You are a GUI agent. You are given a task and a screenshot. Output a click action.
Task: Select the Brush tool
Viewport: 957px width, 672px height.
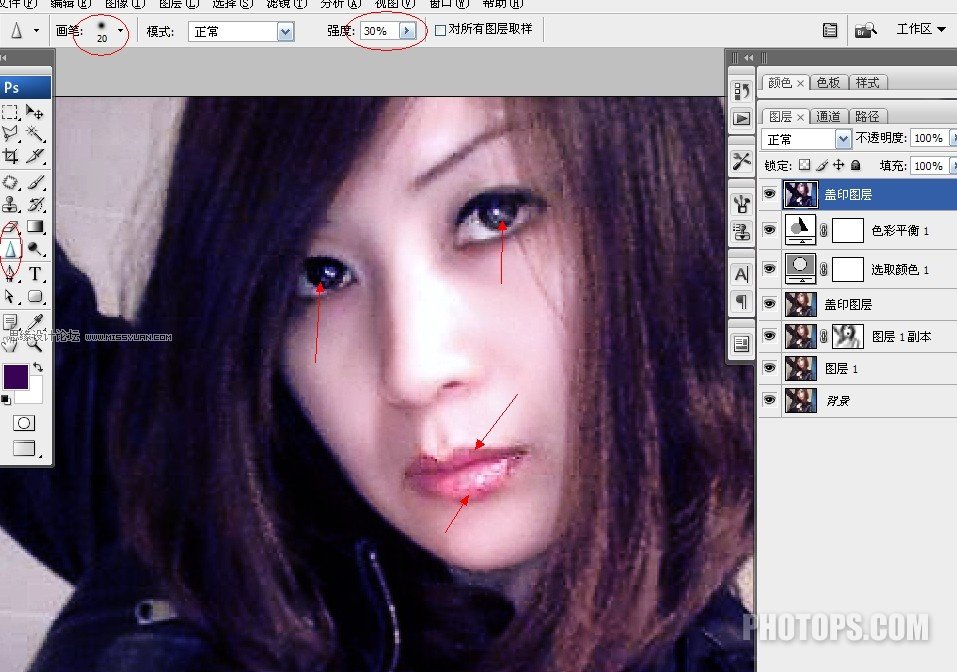[x=35, y=182]
